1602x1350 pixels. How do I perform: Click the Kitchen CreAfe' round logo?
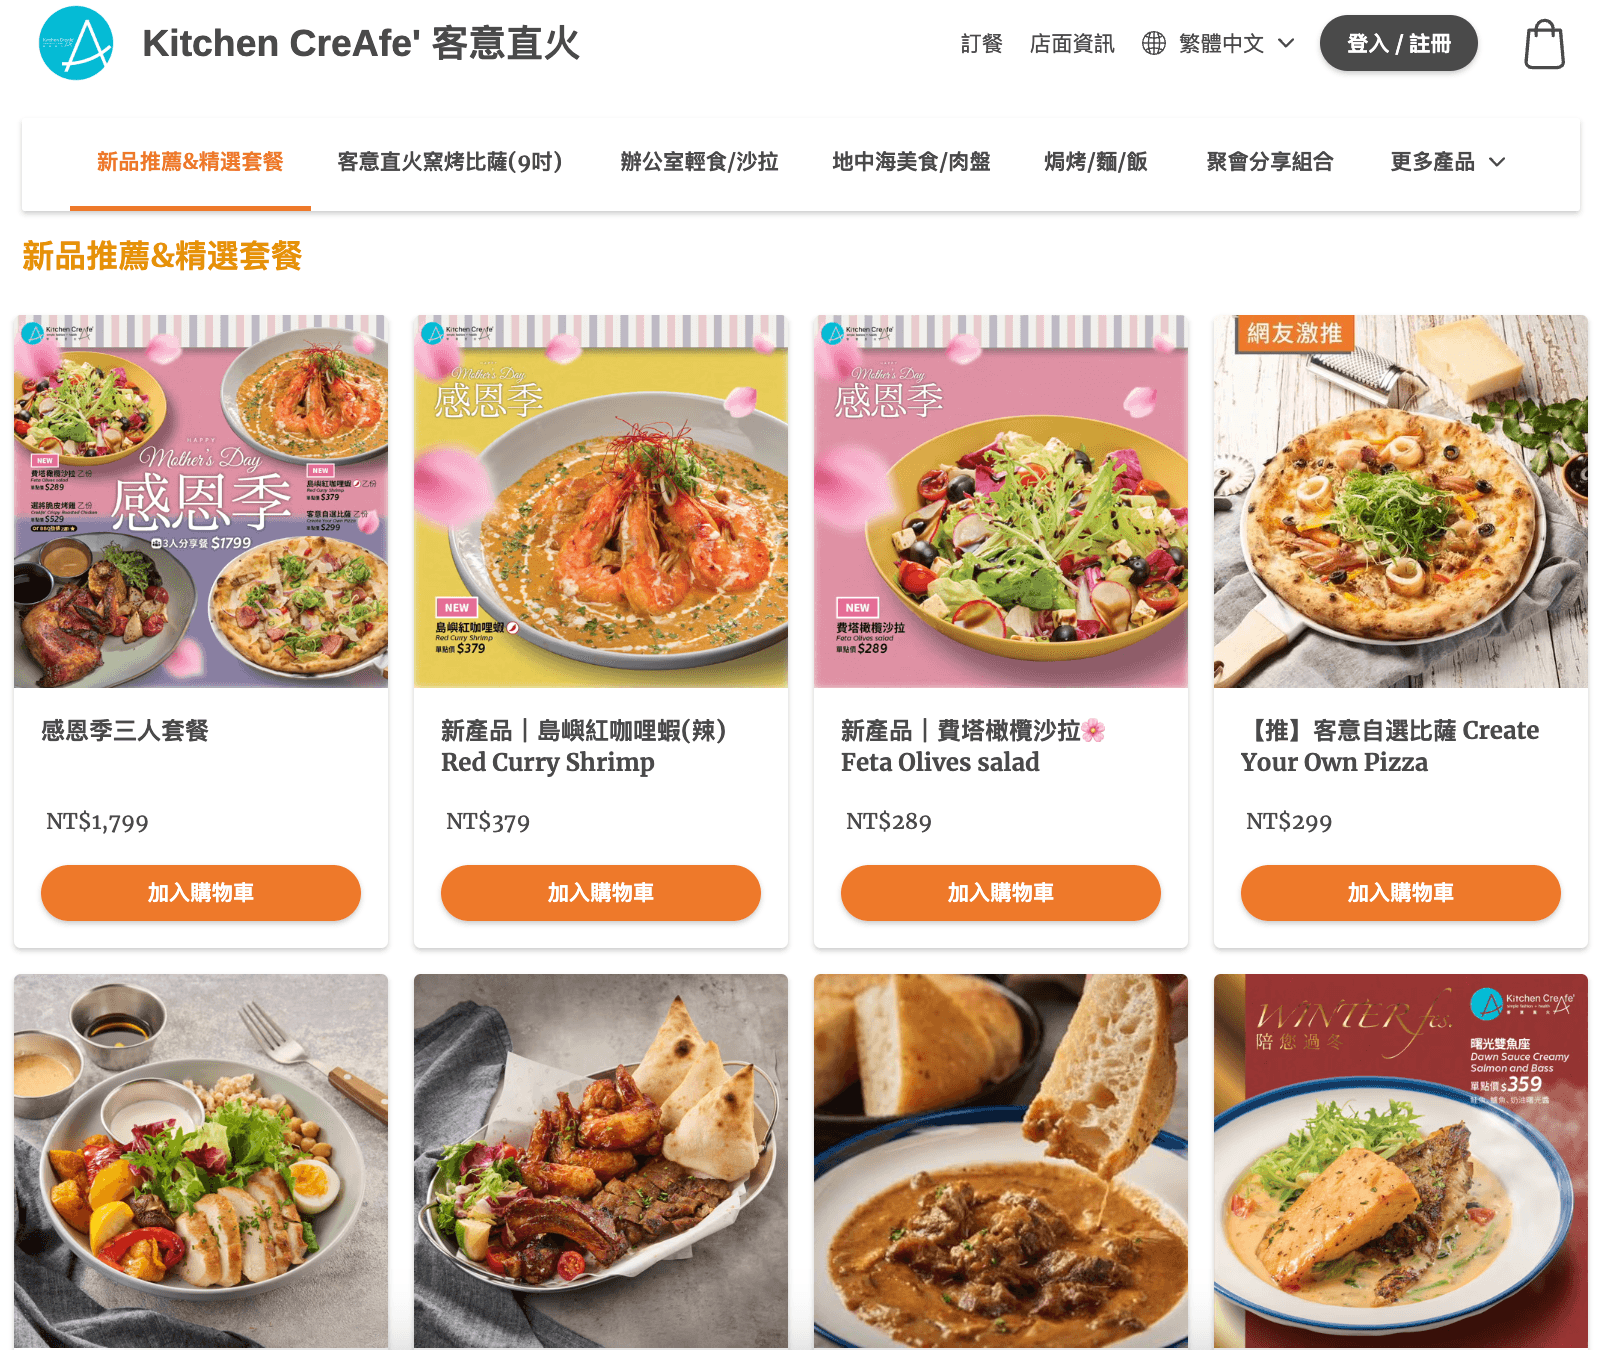(x=76, y=43)
